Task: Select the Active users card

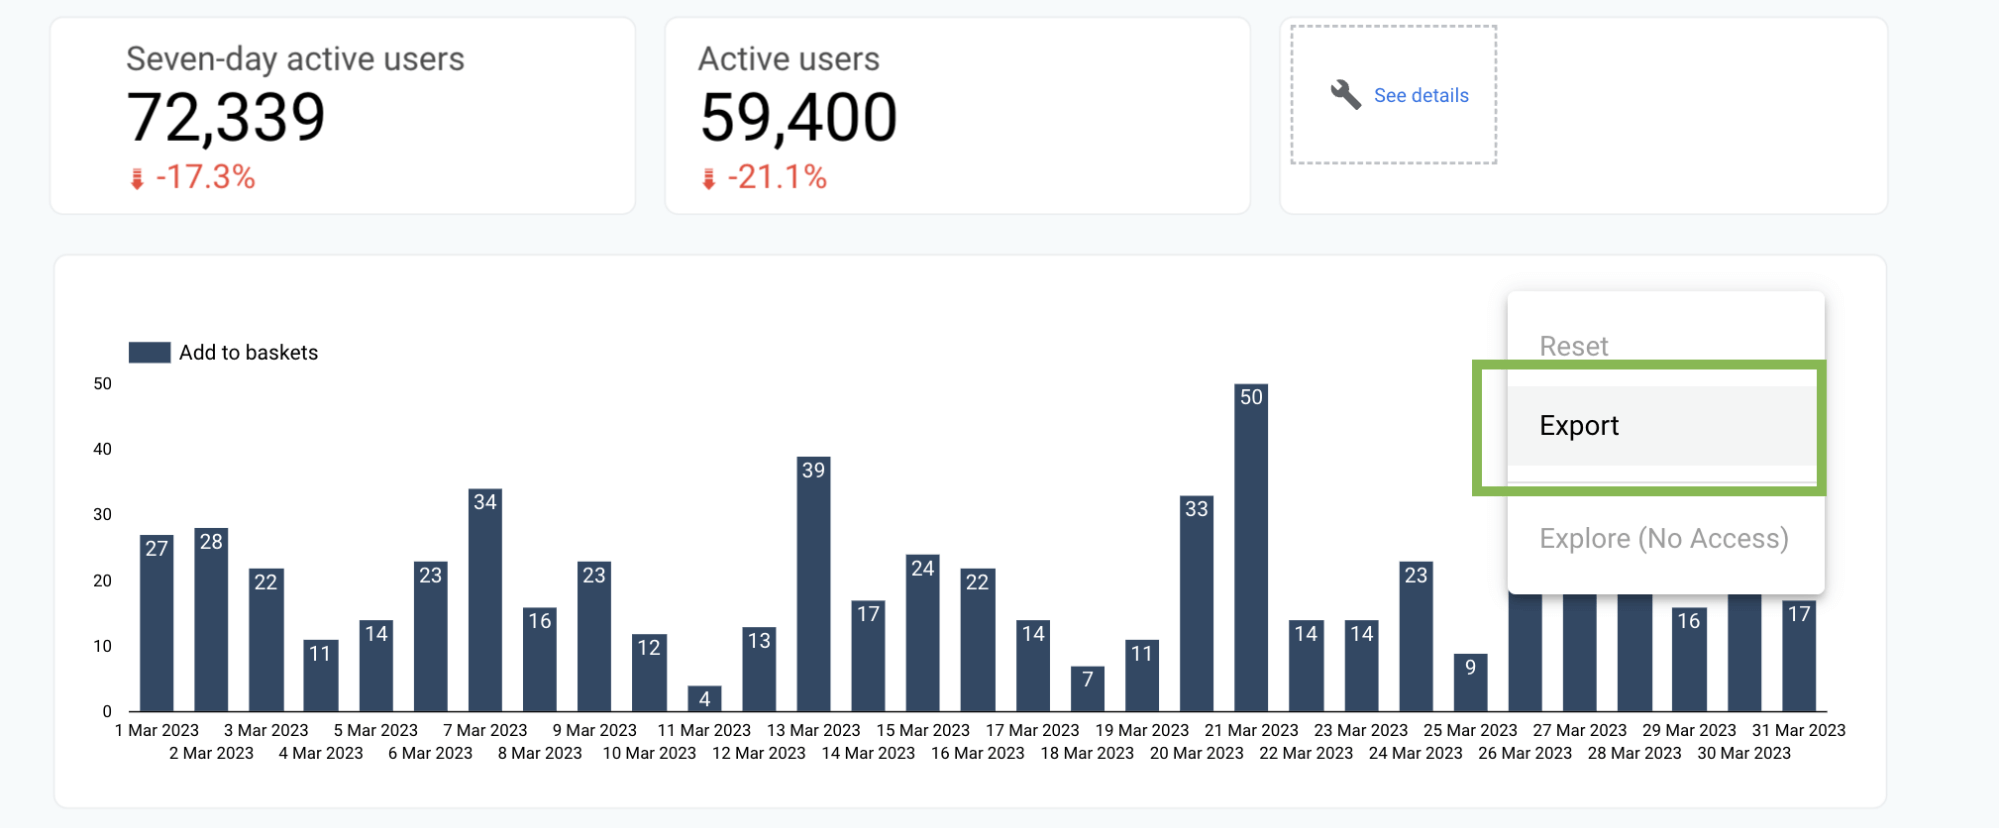Action: click(957, 113)
